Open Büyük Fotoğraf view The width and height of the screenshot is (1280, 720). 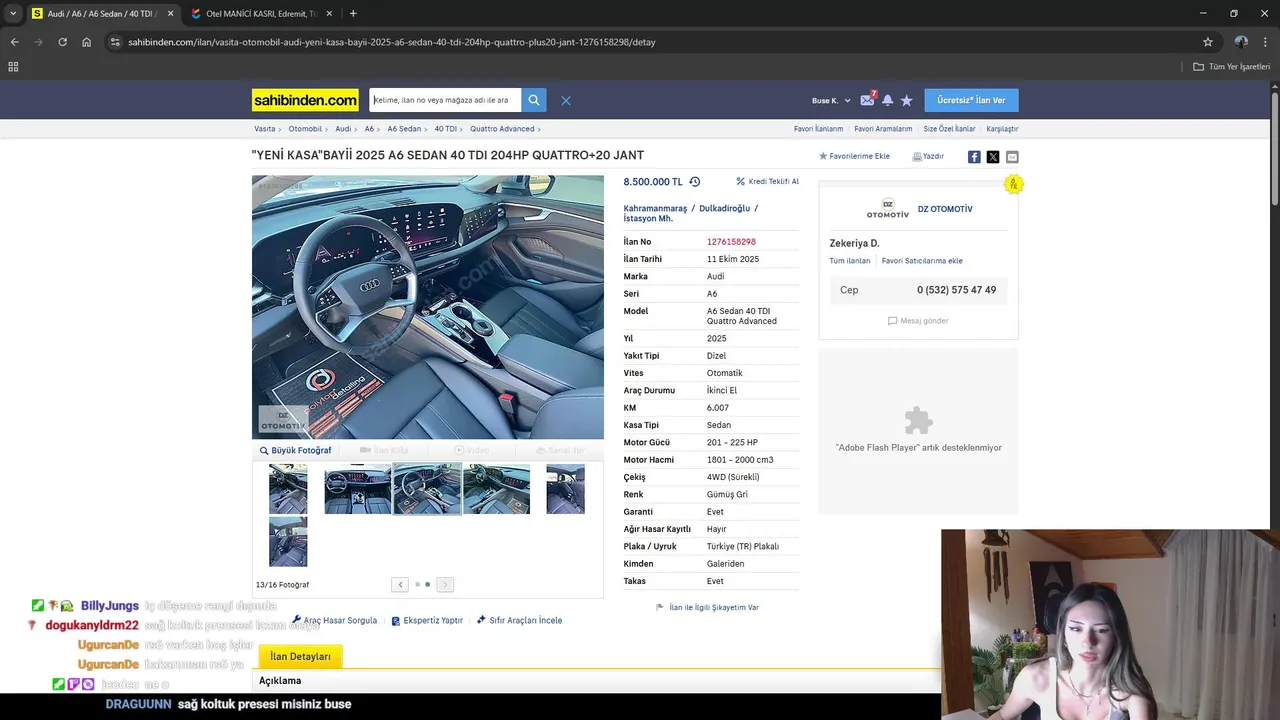(295, 450)
